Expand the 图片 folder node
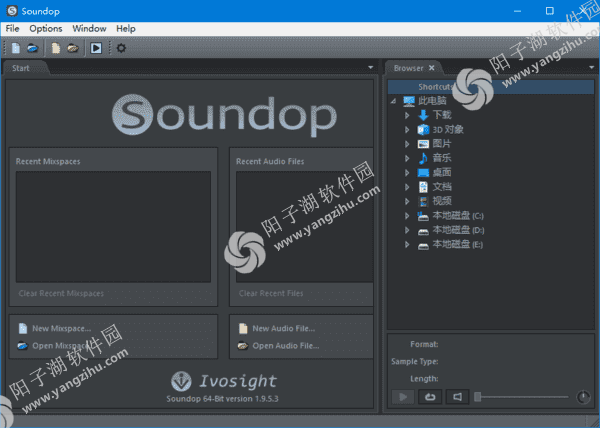The height and width of the screenshot is (428, 600). [407, 144]
